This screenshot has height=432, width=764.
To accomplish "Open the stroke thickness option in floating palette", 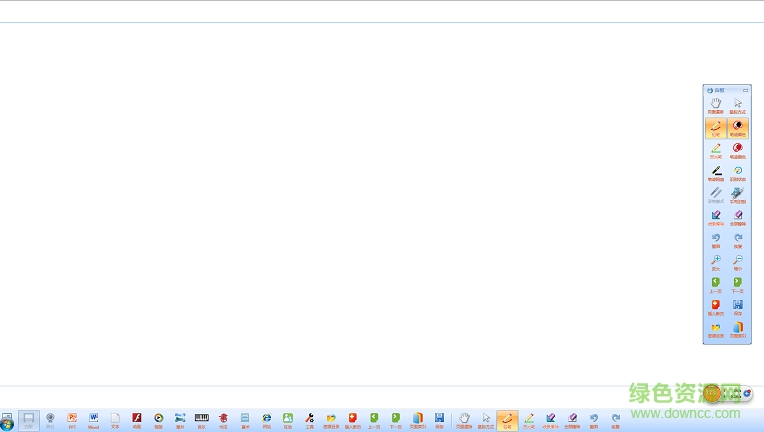I will pyautogui.click(x=716, y=173).
